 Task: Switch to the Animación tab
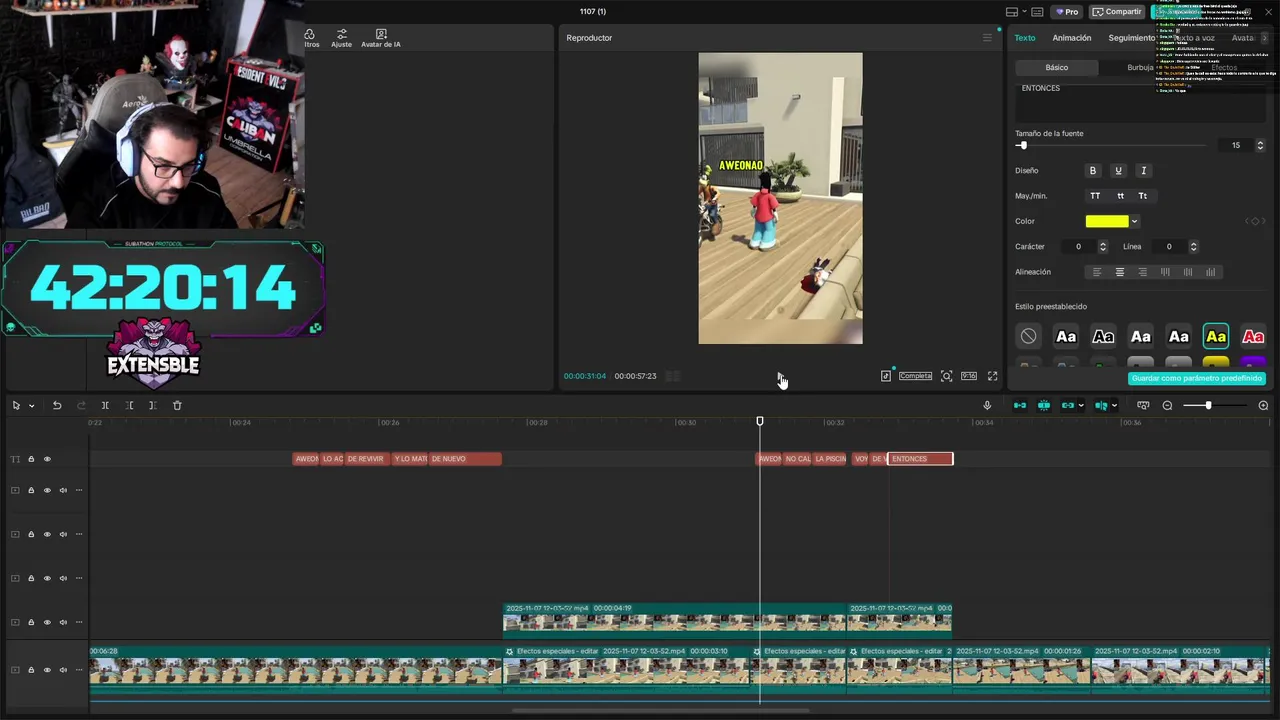point(1072,38)
